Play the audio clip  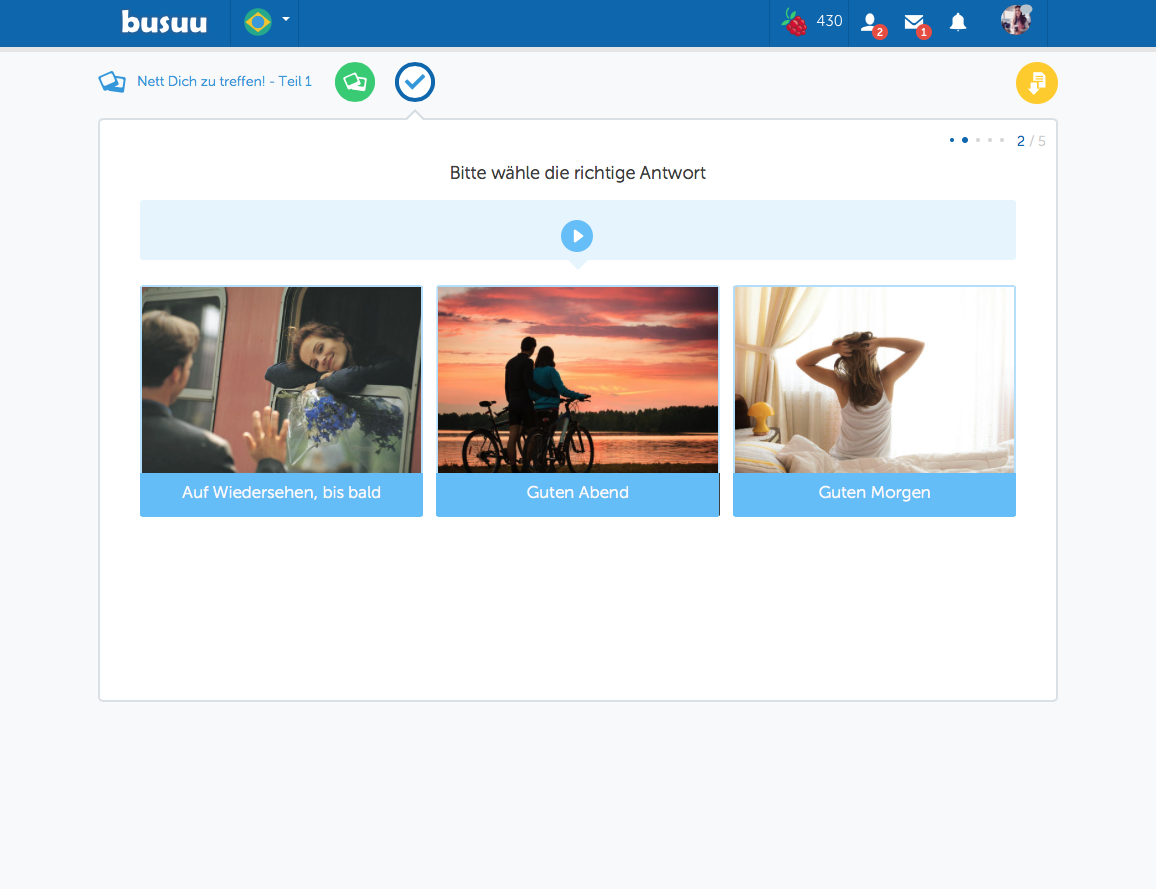coord(577,236)
